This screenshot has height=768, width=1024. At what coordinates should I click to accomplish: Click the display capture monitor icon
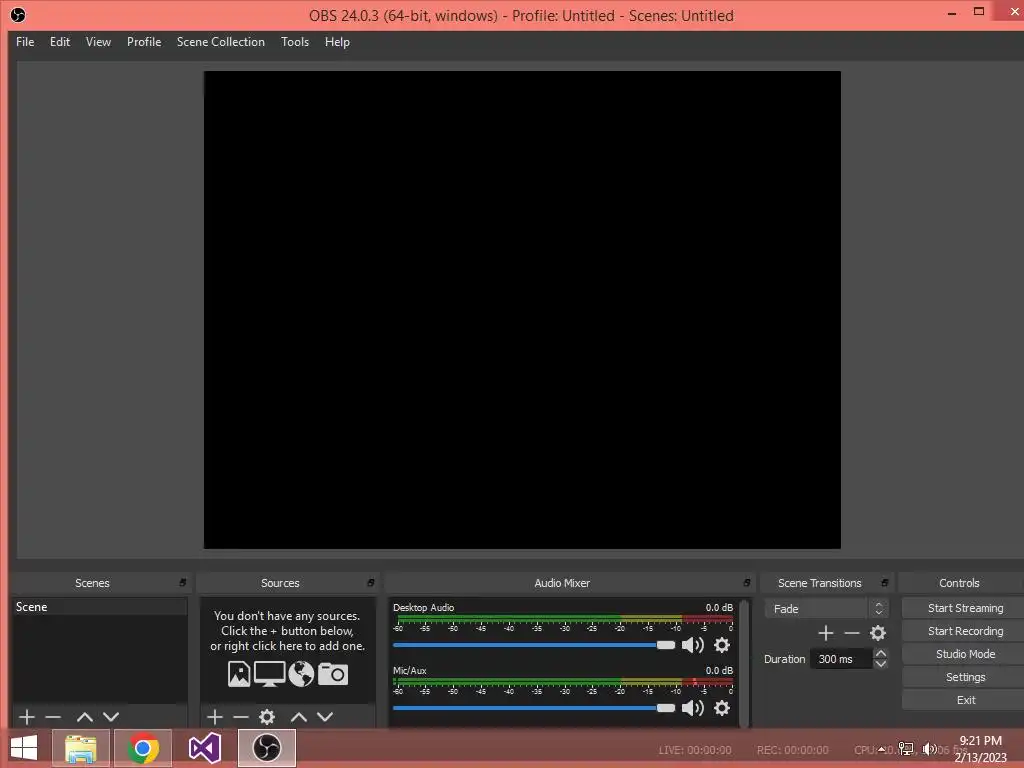[269, 674]
